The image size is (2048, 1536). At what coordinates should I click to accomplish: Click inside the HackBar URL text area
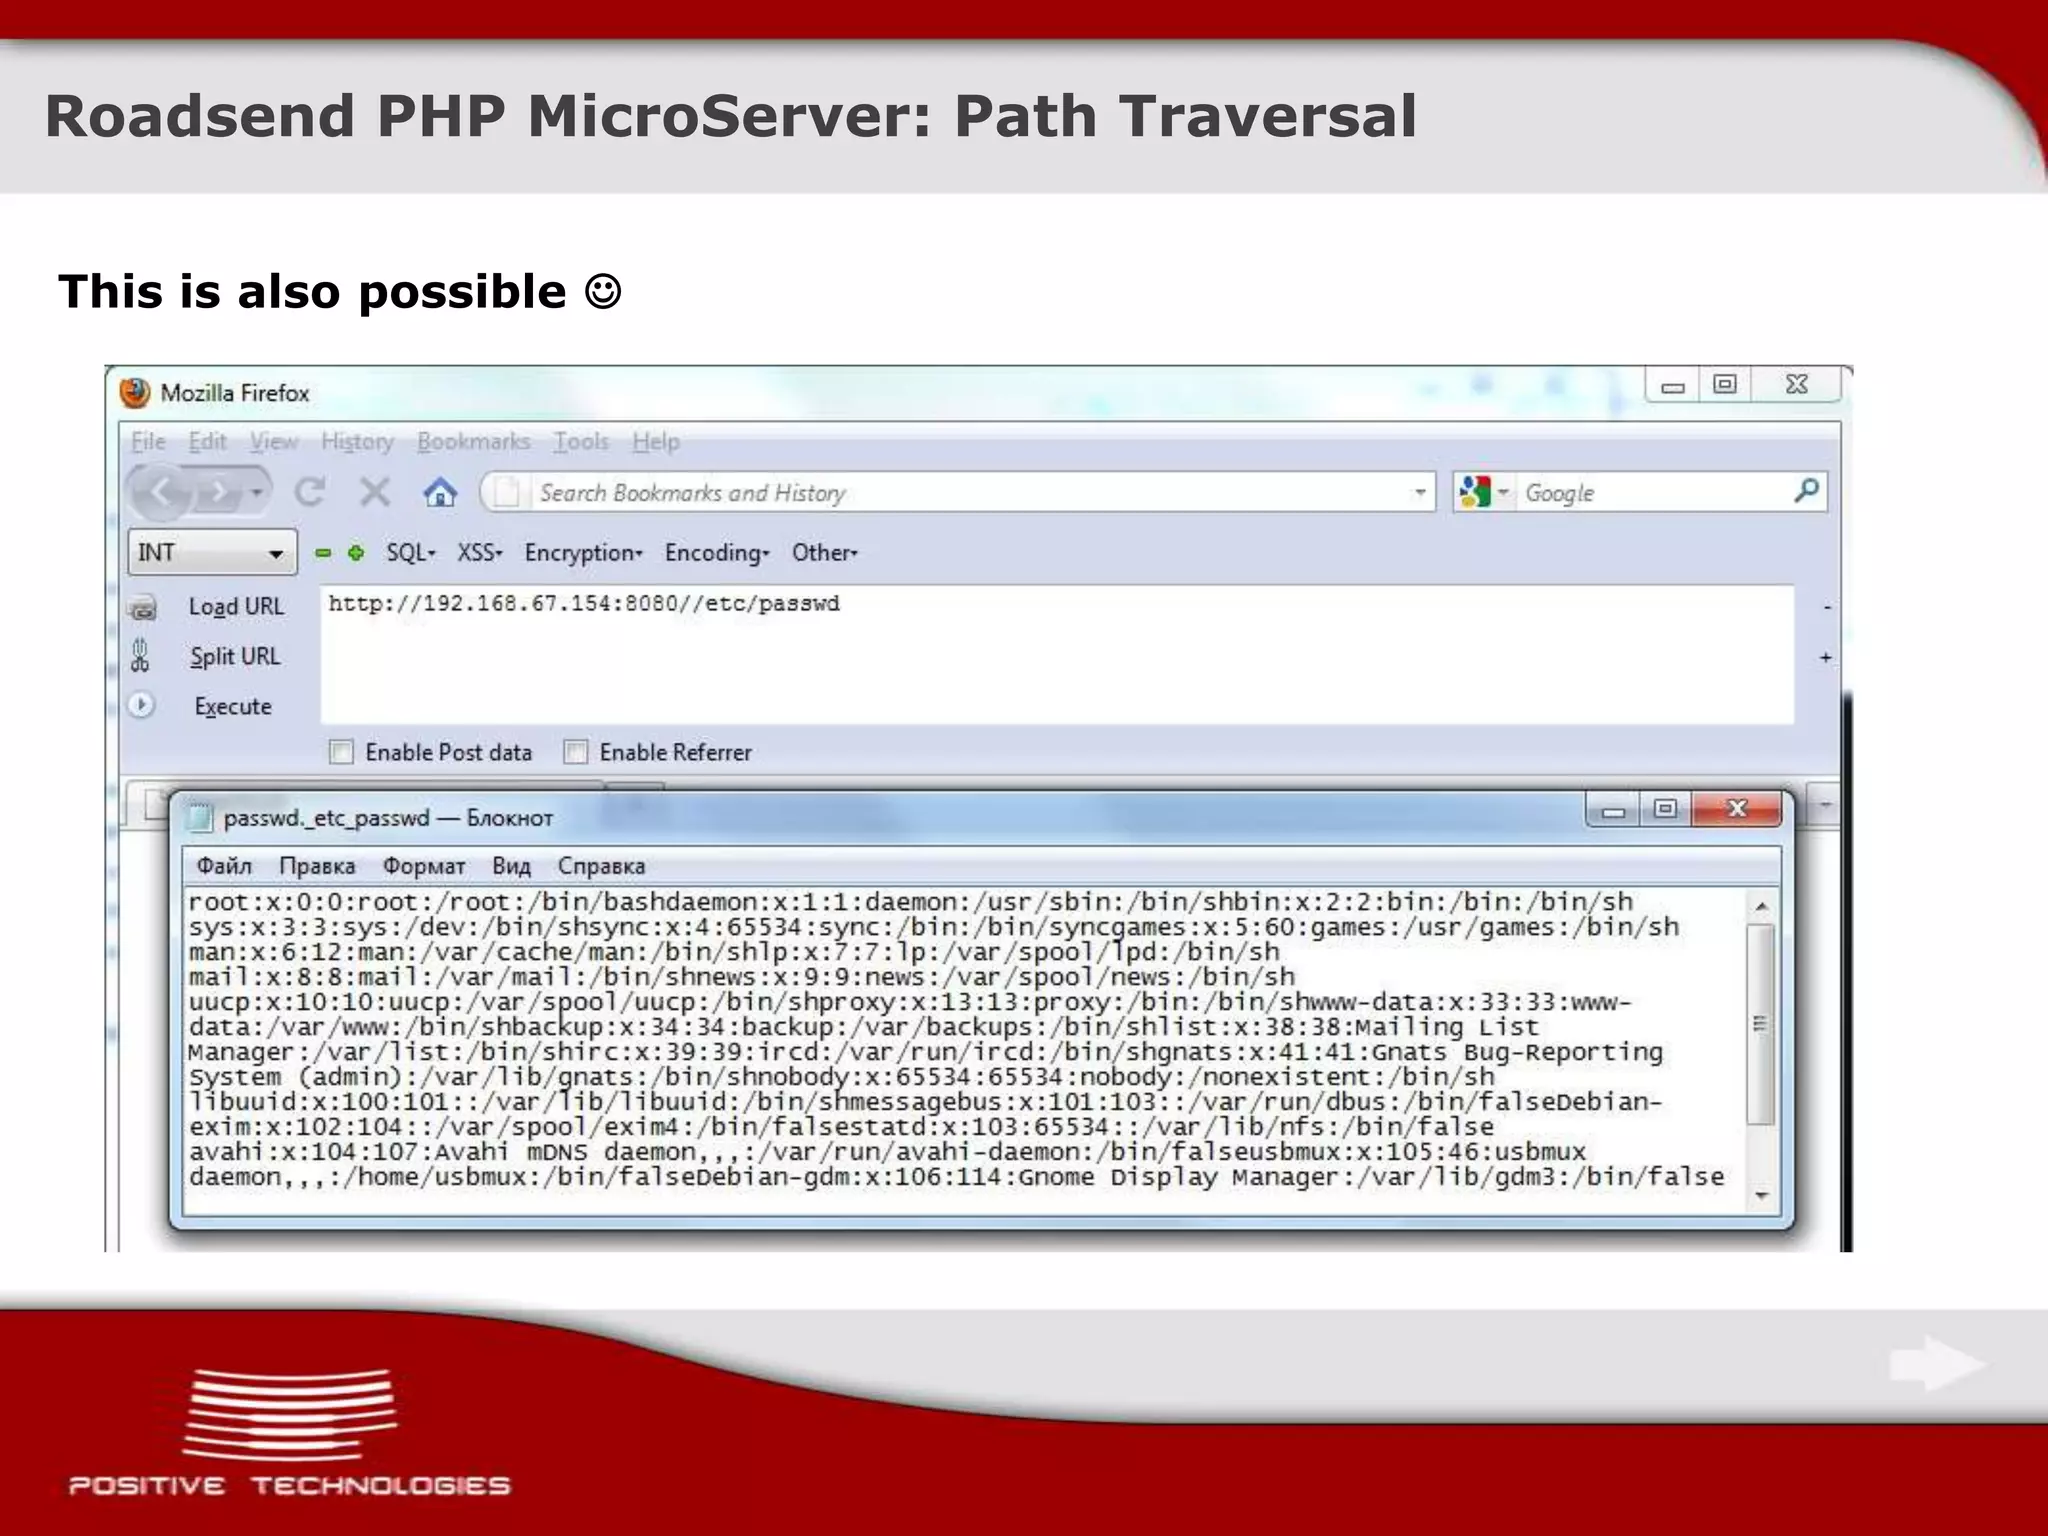pyautogui.click(x=1057, y=655)
